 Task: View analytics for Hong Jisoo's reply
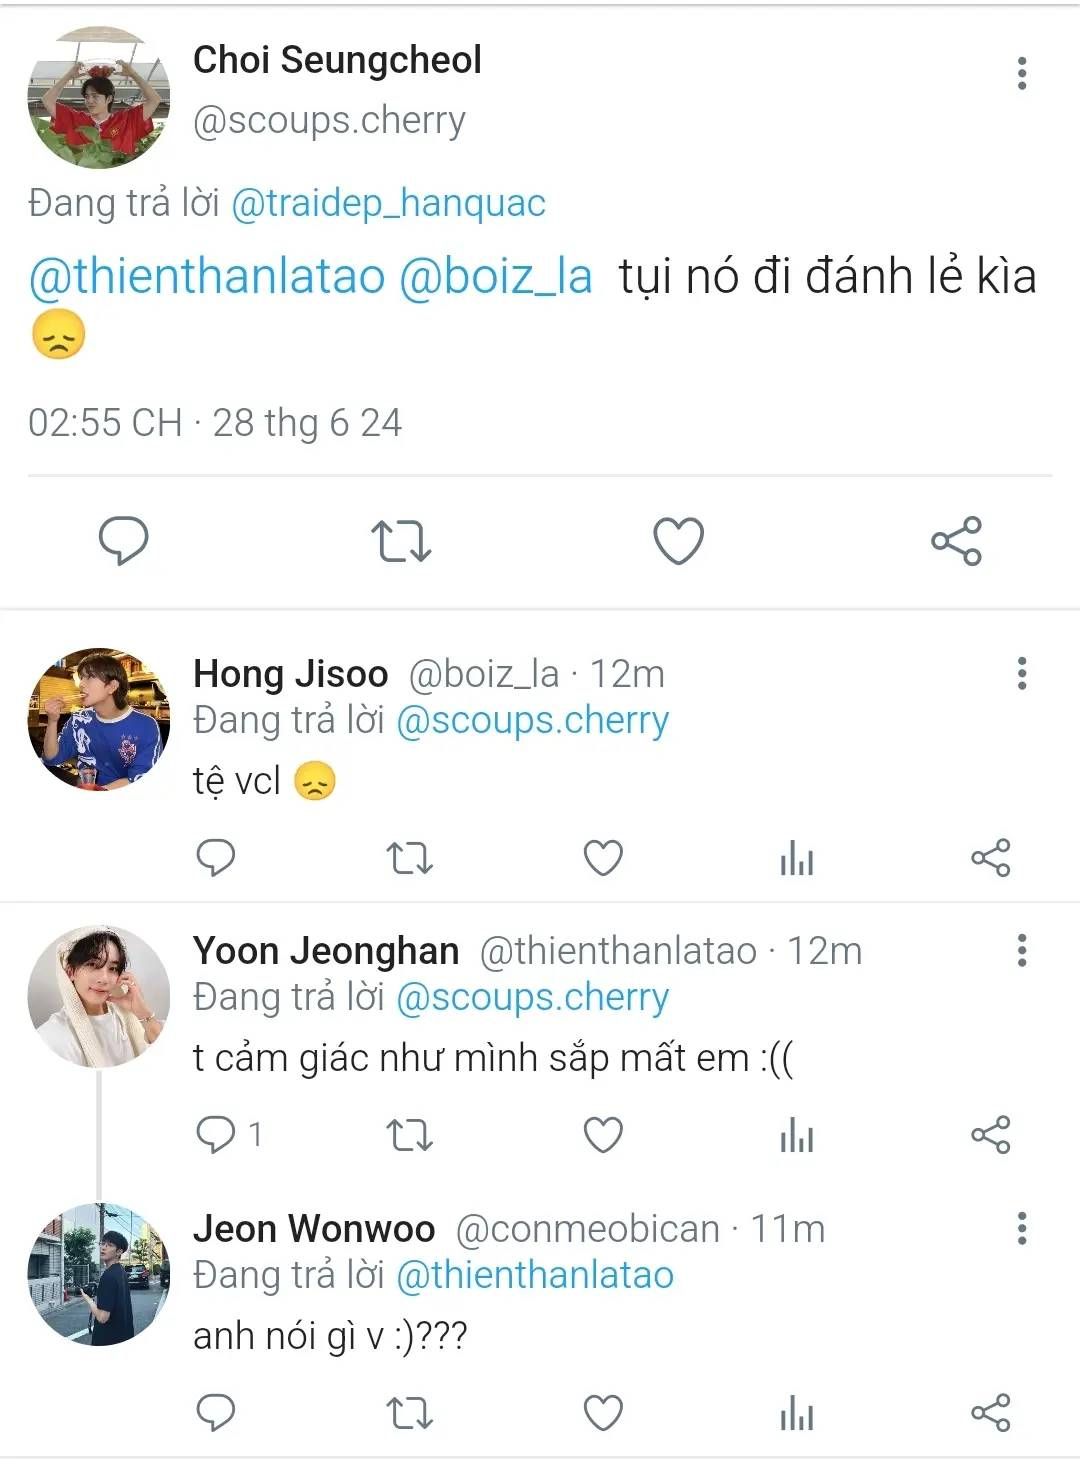click(797, 858)
